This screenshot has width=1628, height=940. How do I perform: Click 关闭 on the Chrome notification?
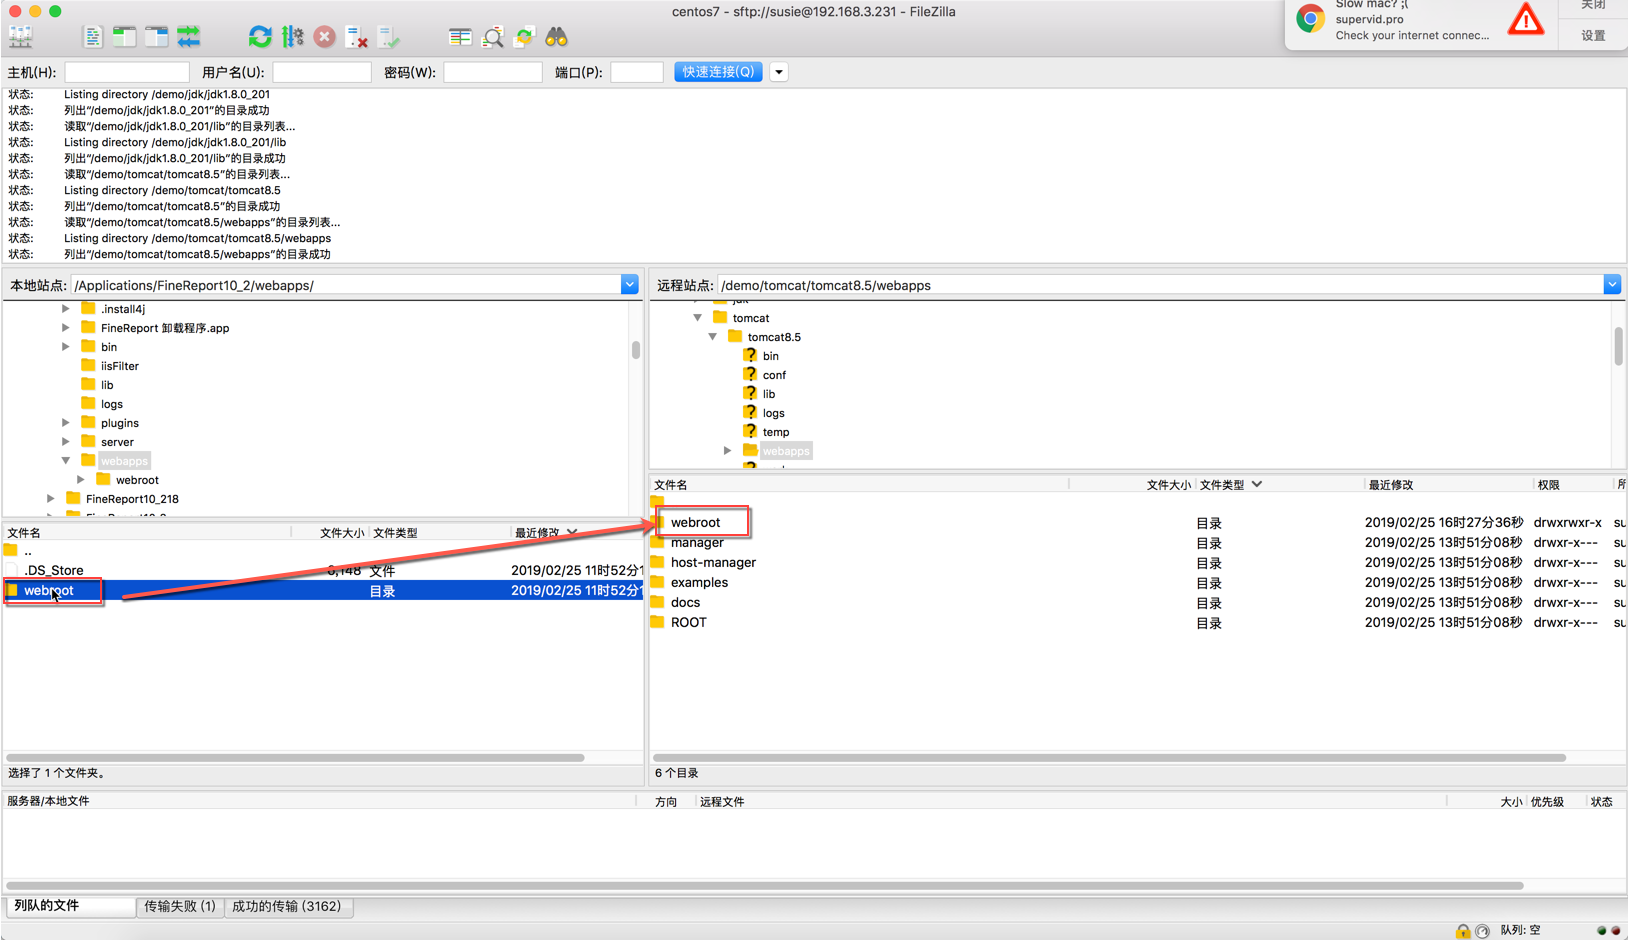[1593, 6]
